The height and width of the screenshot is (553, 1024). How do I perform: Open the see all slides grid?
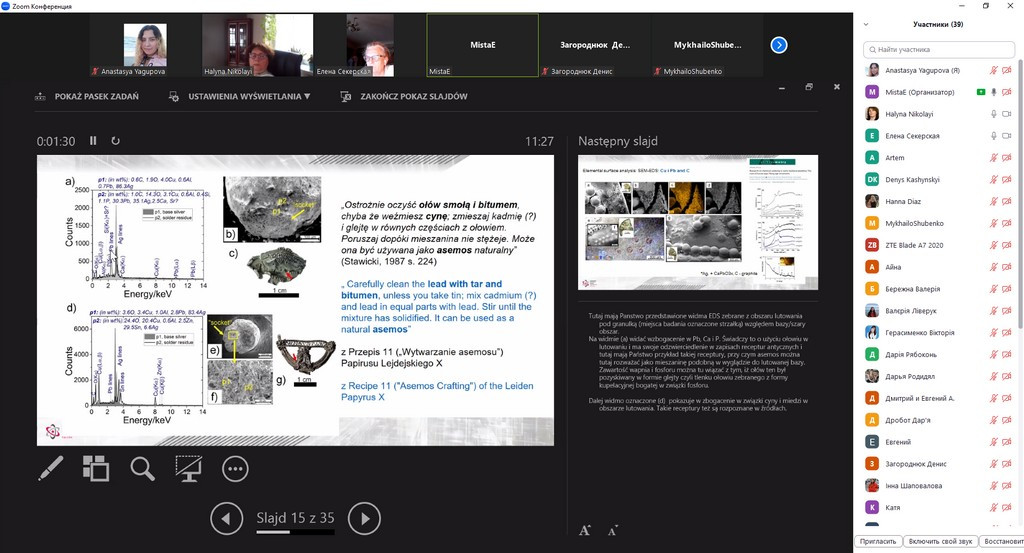(x=96, y=468)
